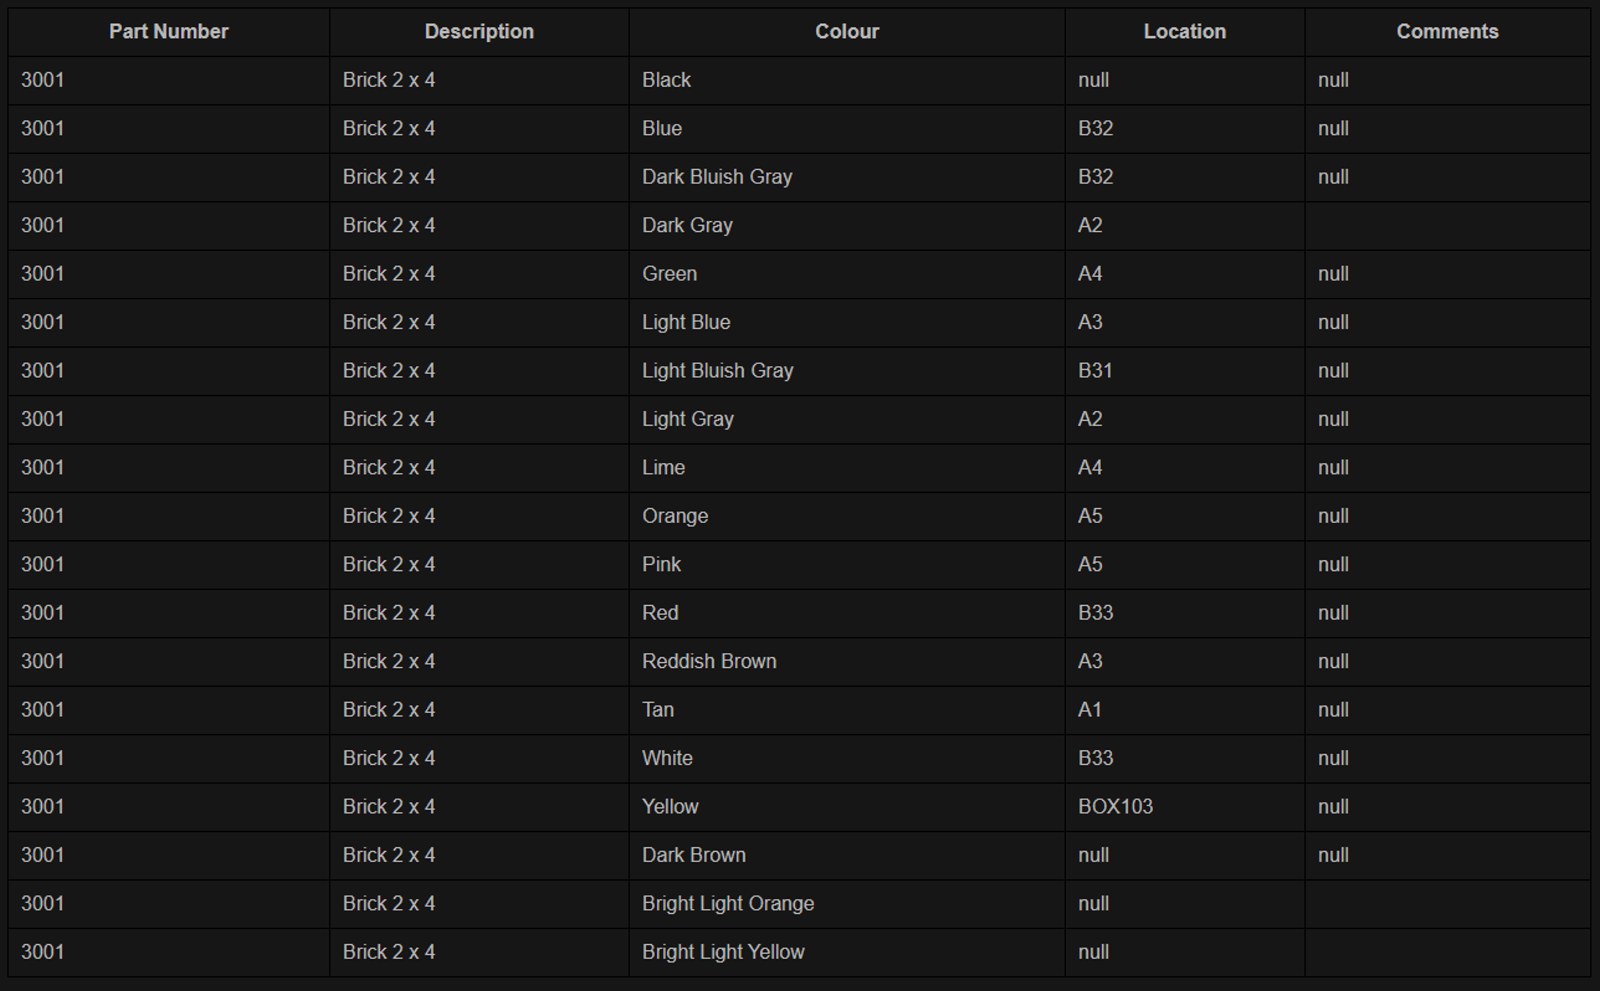Image resolution: width=1600 pixels, height=991 pixels.
Task: Select the Bright Light Orange colour cell
Action: tap(728, 904)
